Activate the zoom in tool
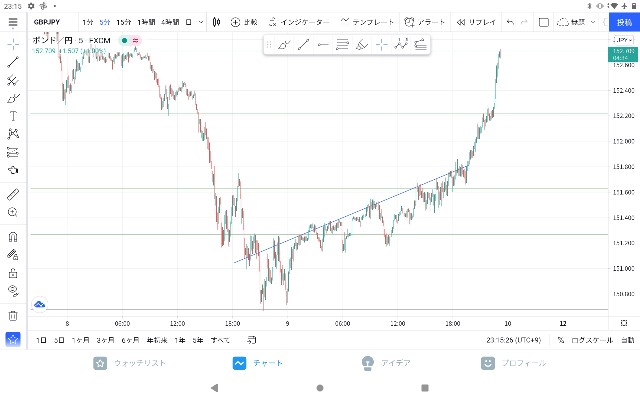 pyautogui.click(x=13, y=212)
